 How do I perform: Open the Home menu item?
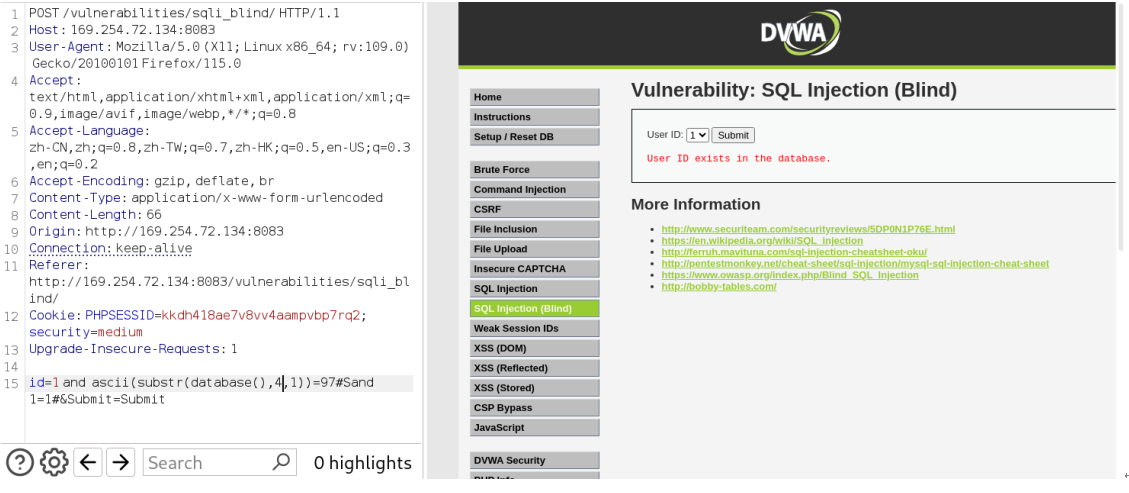534,97
